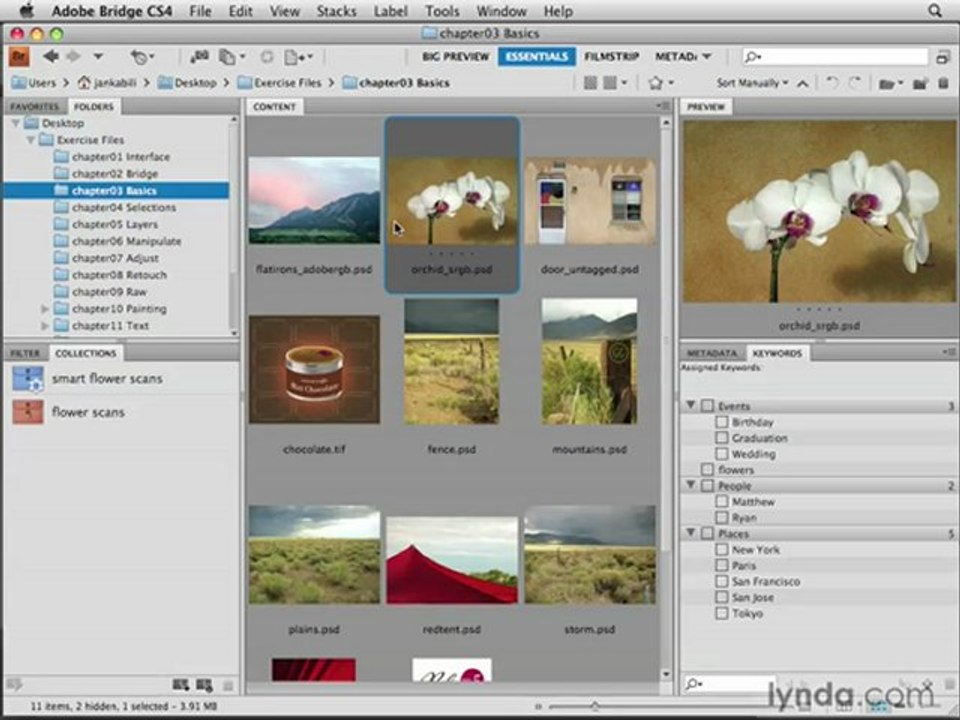Click New Collection icon in Collections panel

click(x=181, y=684)
